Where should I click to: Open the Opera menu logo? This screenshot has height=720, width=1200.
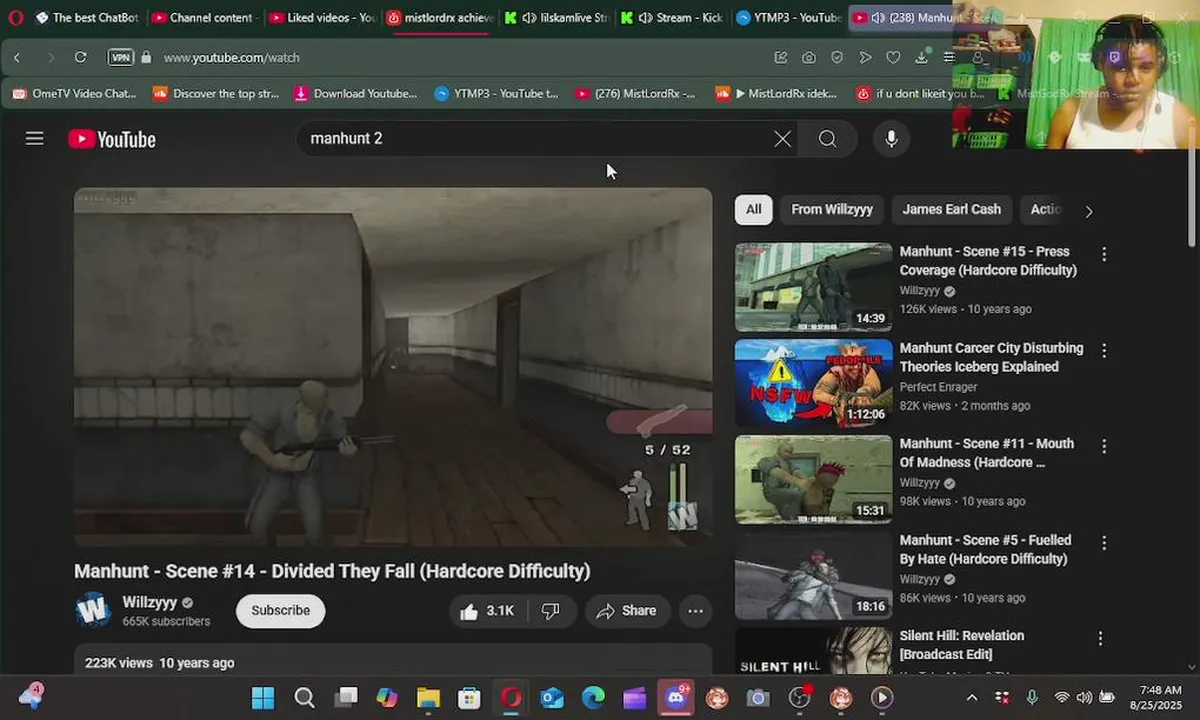(15, 17)
